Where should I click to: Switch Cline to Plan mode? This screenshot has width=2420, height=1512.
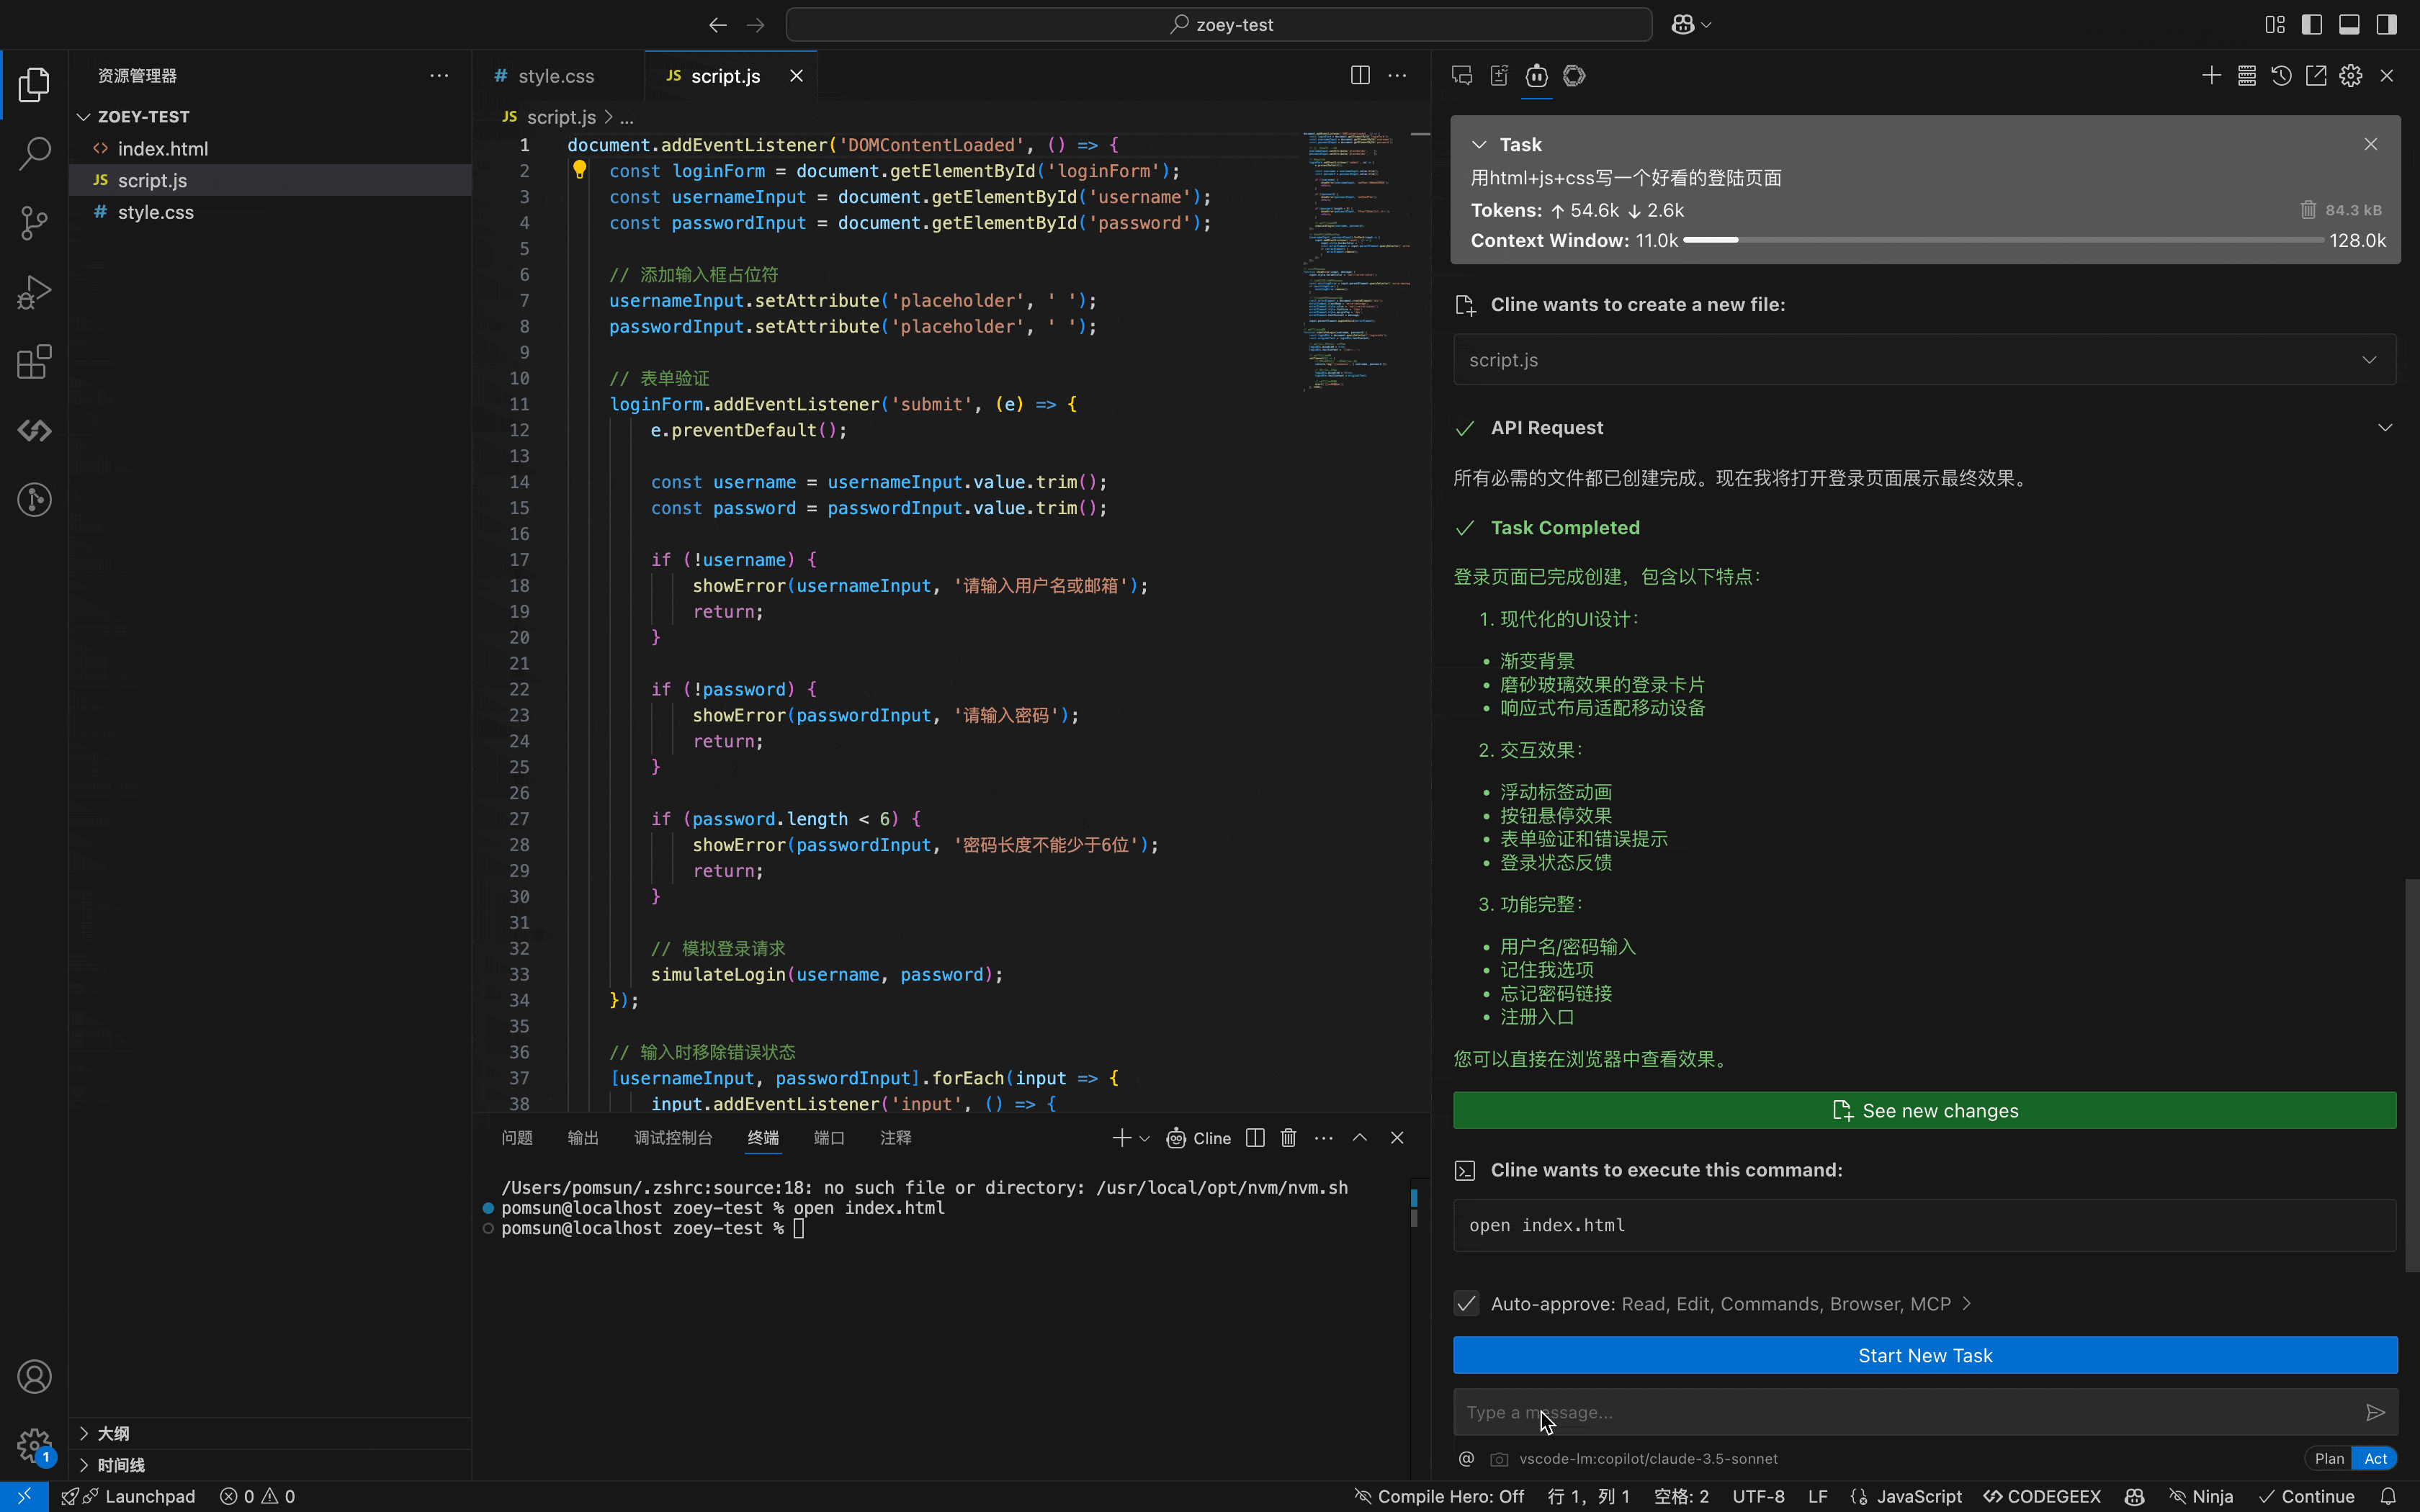point(2329,1459)
